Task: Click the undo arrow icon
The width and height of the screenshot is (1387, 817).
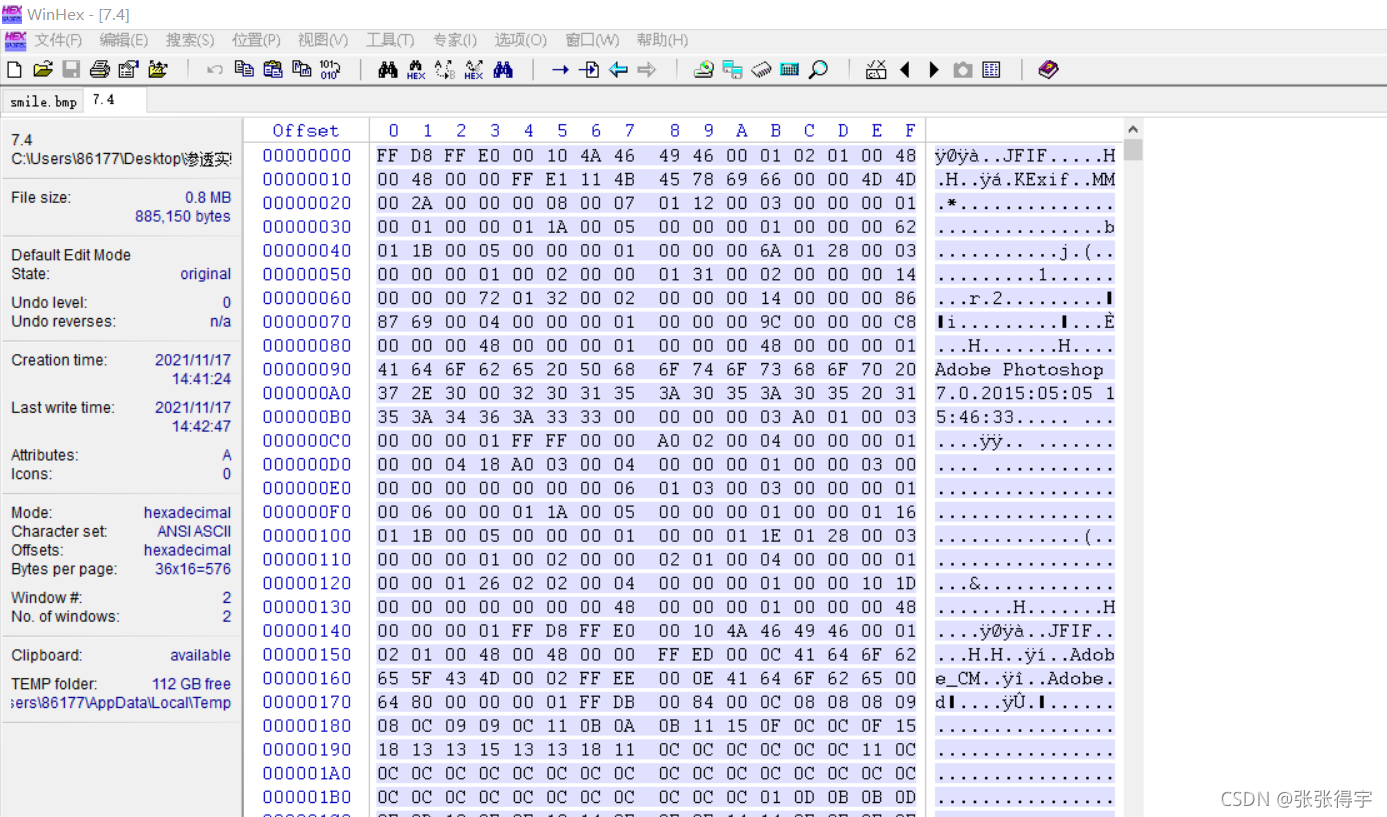Action: coord(215,69)
